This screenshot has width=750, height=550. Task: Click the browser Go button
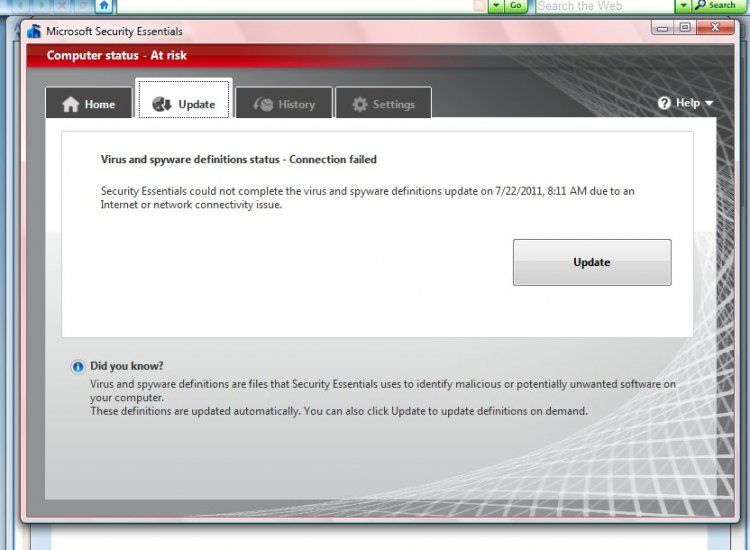[515, 6]
